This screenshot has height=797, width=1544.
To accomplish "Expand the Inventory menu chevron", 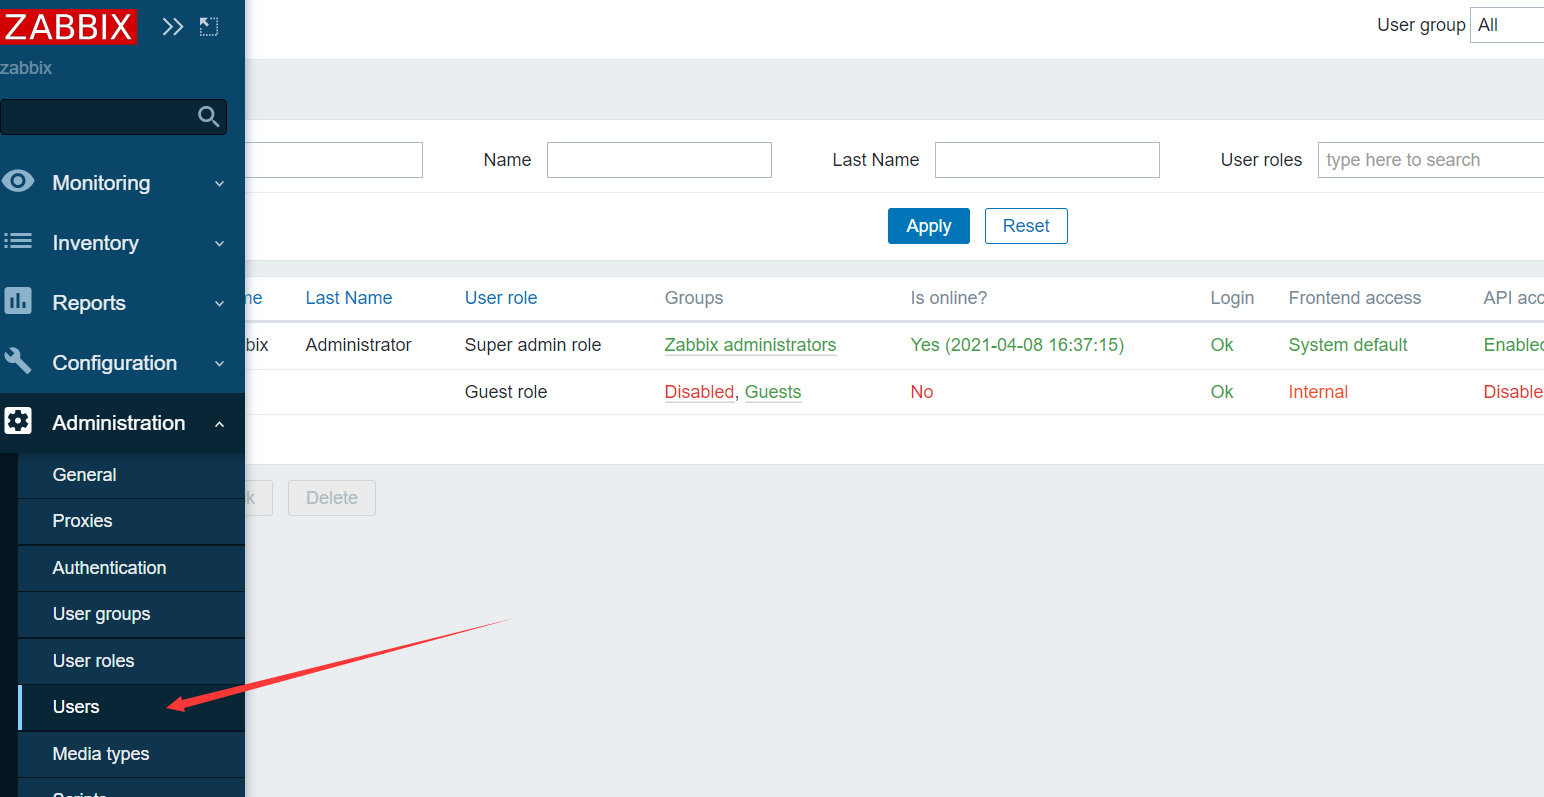I will click(x=220, y=244).
